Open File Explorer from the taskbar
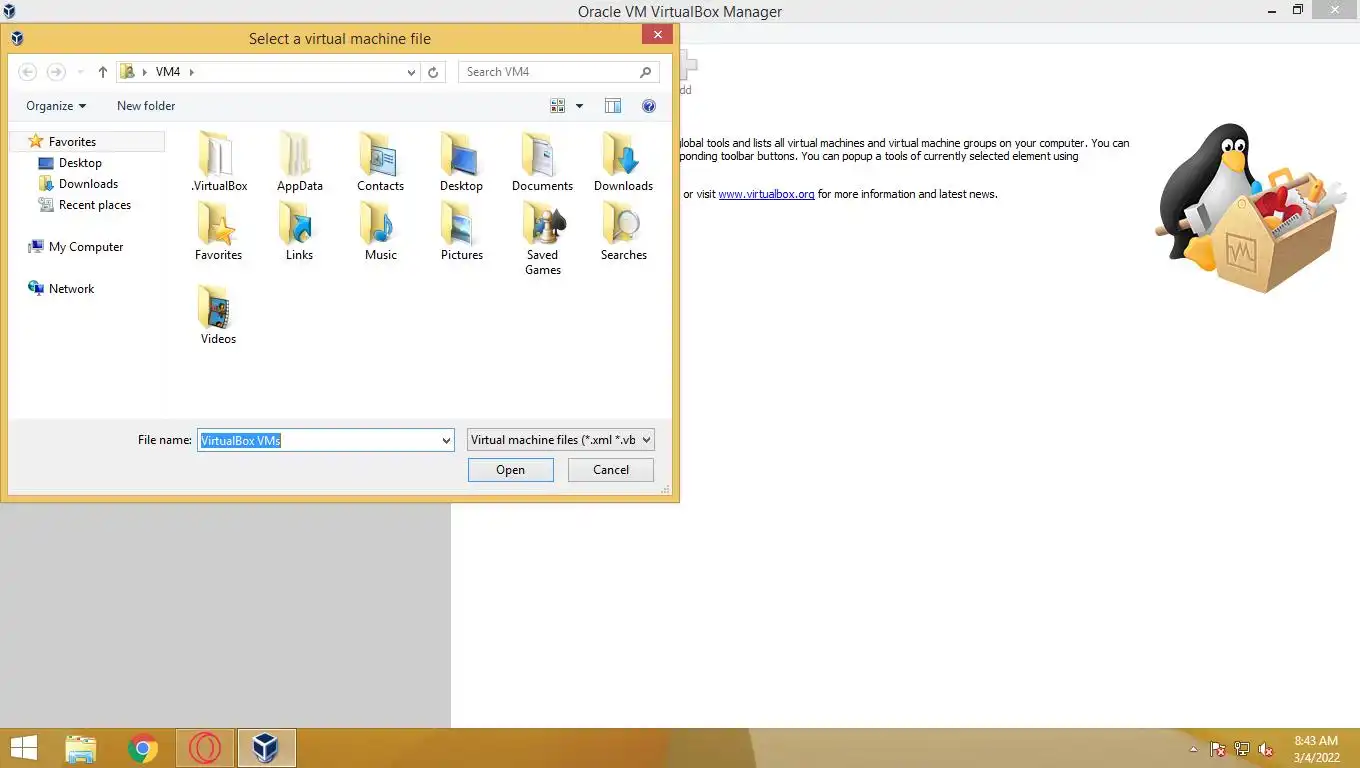1360x768 pixels. click(x=81, y=748)
